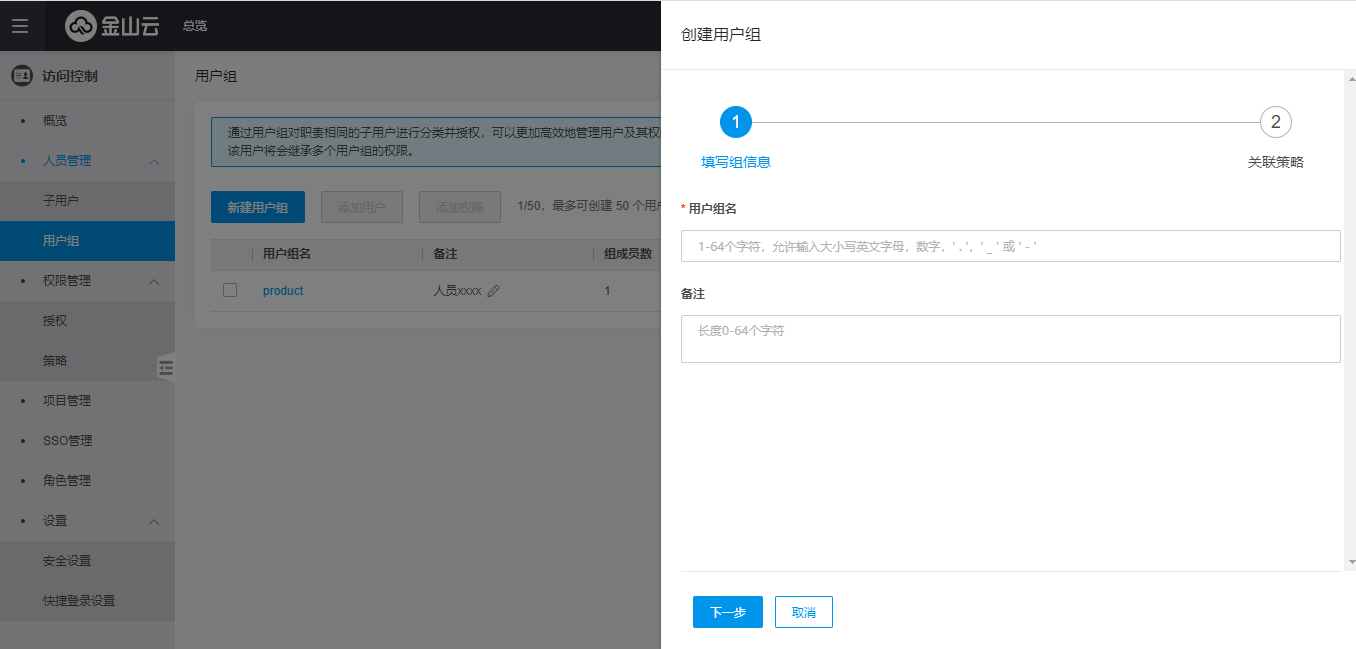Select 用户组 in the sidebar
Image resolution: width=1356 pixels, height=649 pixels.
click(87, 241)
